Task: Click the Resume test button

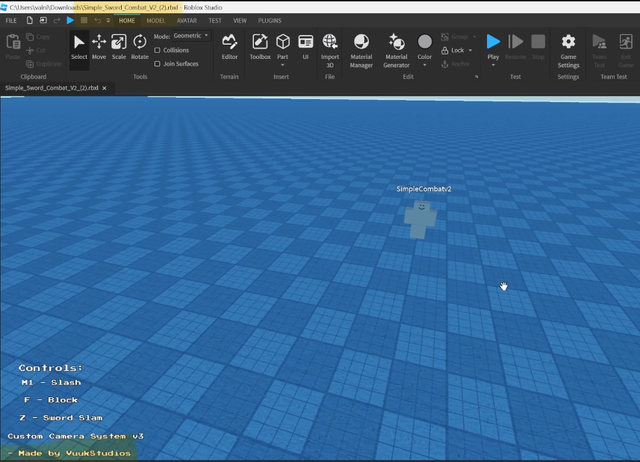Action: (x=516, y=47)
